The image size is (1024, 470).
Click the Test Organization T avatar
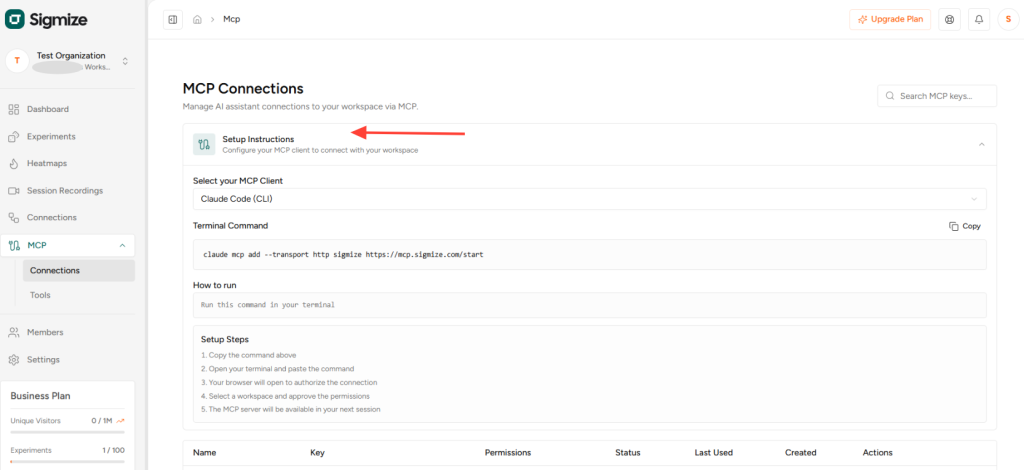17,61
